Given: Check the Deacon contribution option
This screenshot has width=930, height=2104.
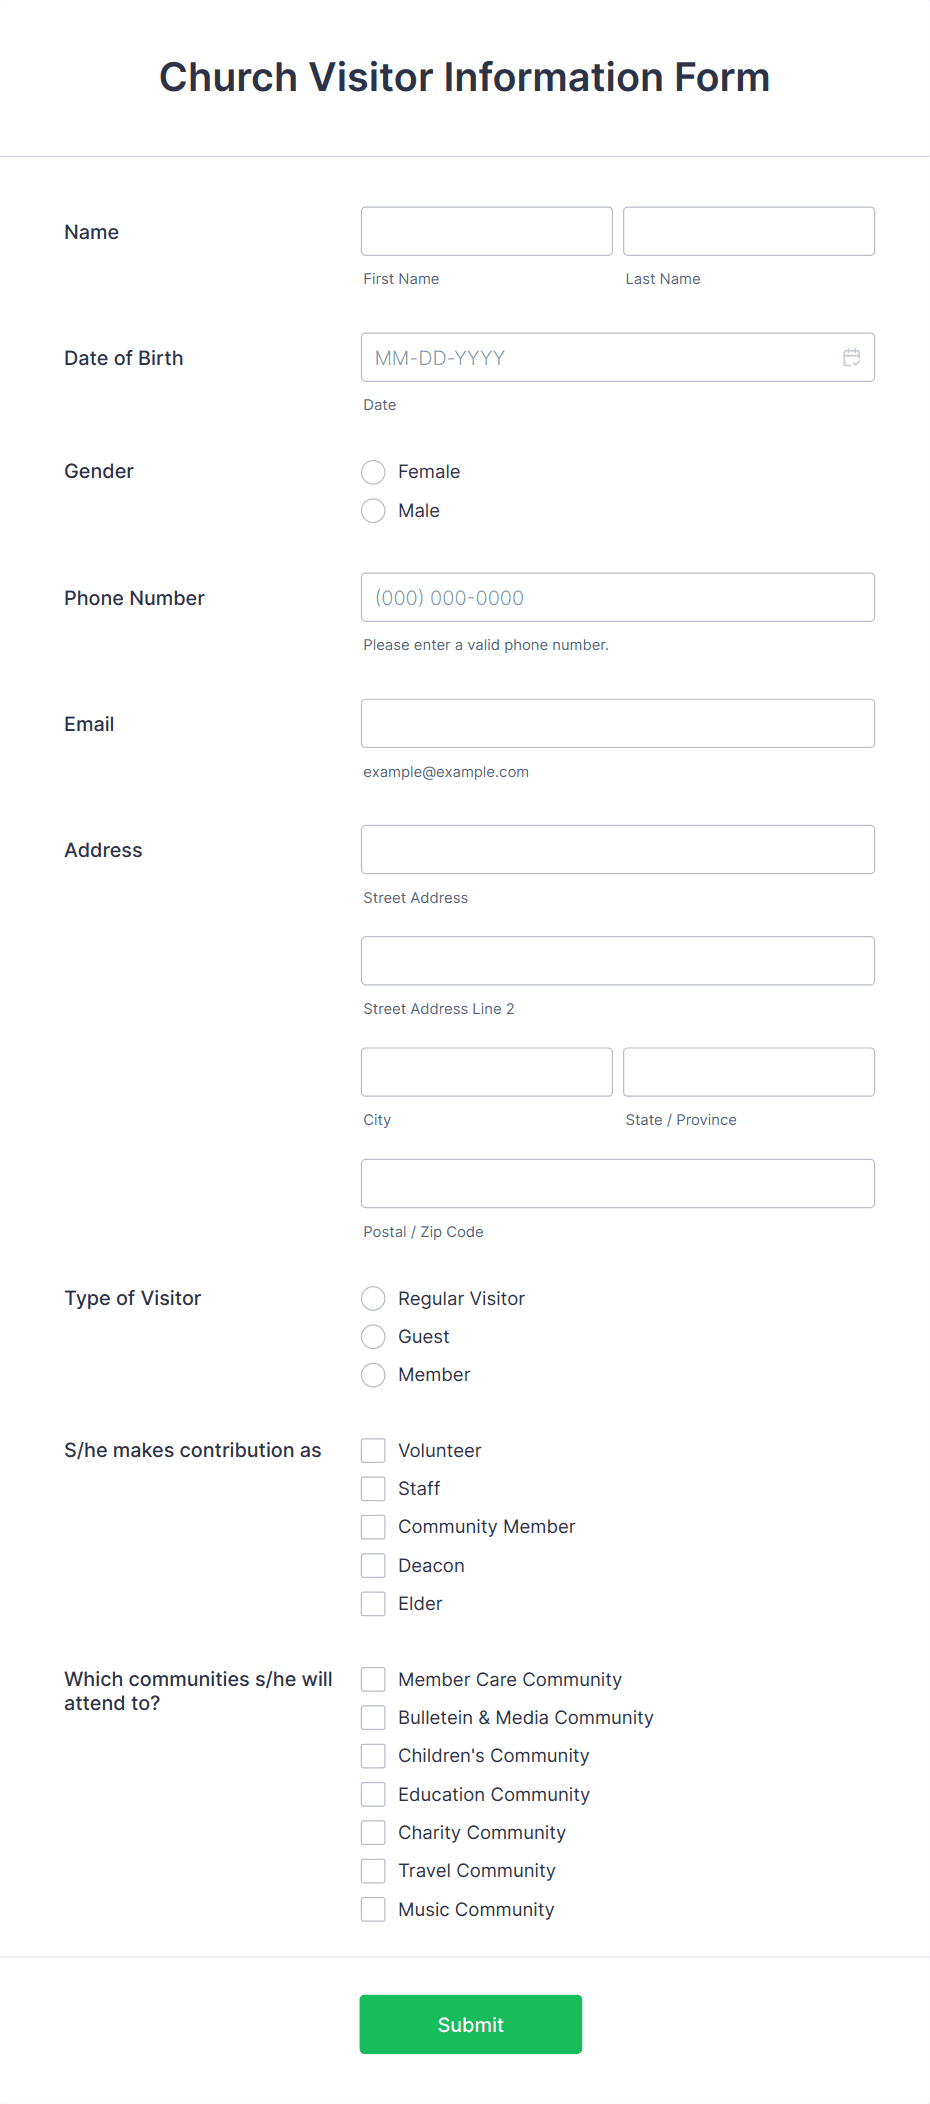Looking at the screenshot, I should tap(373, 1564).
